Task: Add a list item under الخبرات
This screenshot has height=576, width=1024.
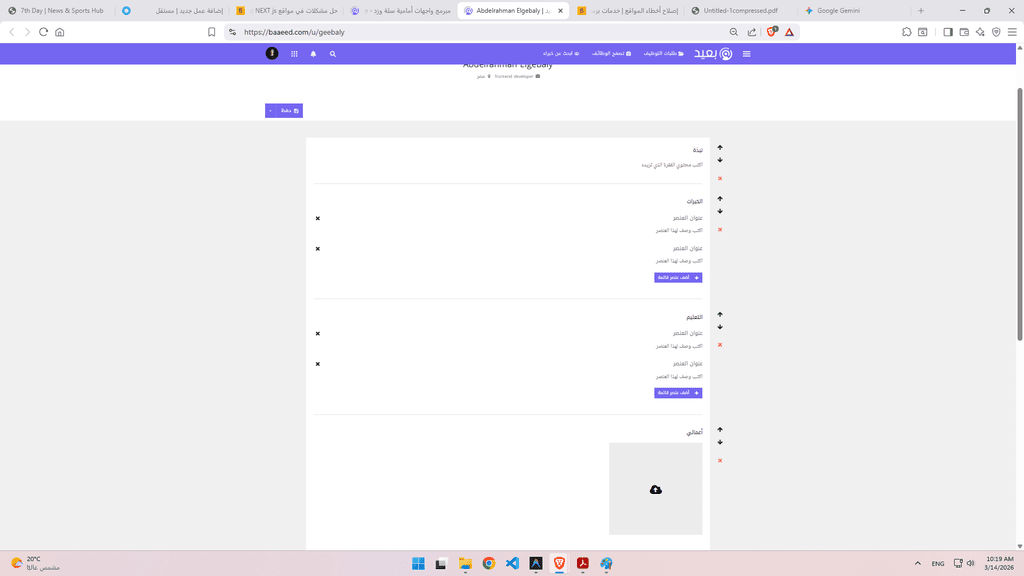Action: point(678,278)
